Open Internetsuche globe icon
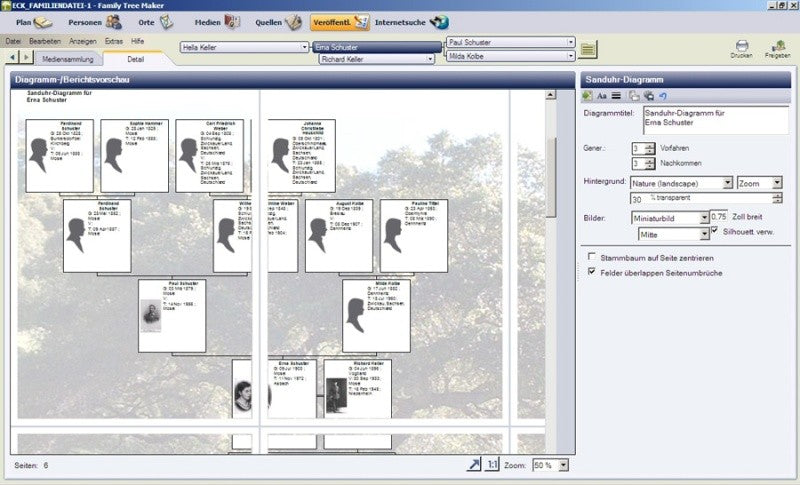 tap(439, 22)
